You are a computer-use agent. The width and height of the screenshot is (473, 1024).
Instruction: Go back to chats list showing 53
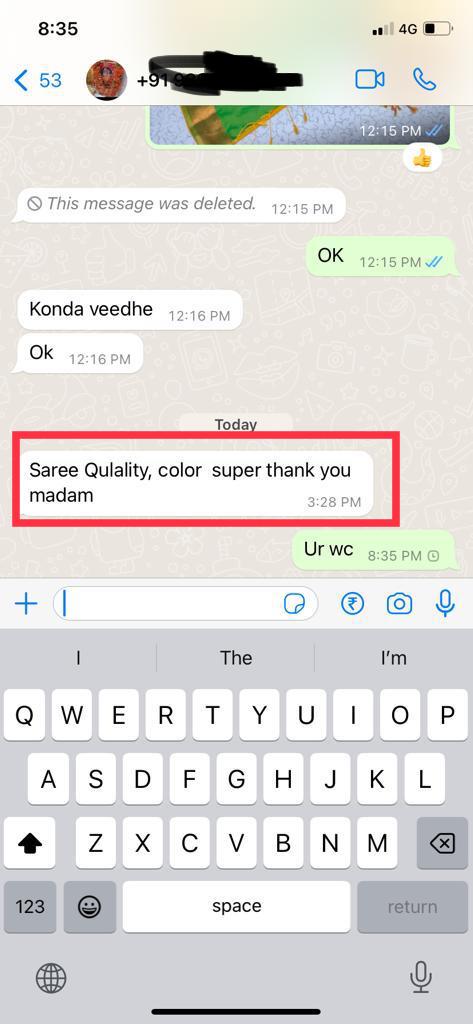coord(38,80)
